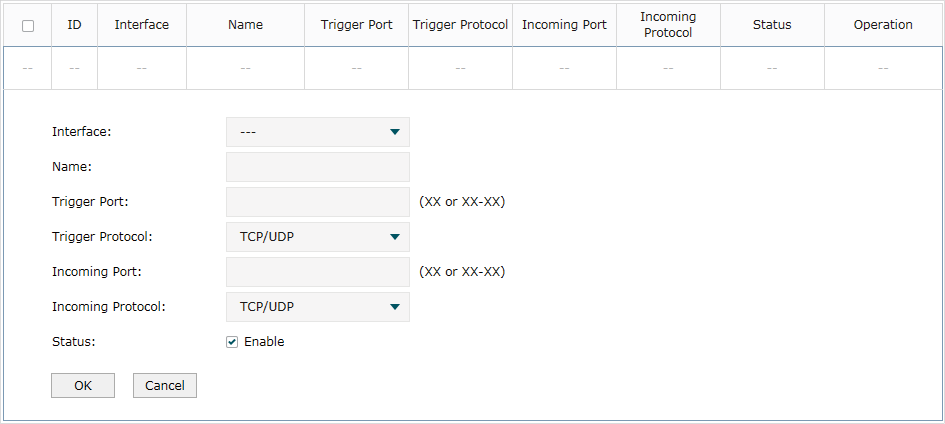Click the Incoming Protocol dropdown arrow icon
Viewport: 945px width, 424px height.
(395, 307)
